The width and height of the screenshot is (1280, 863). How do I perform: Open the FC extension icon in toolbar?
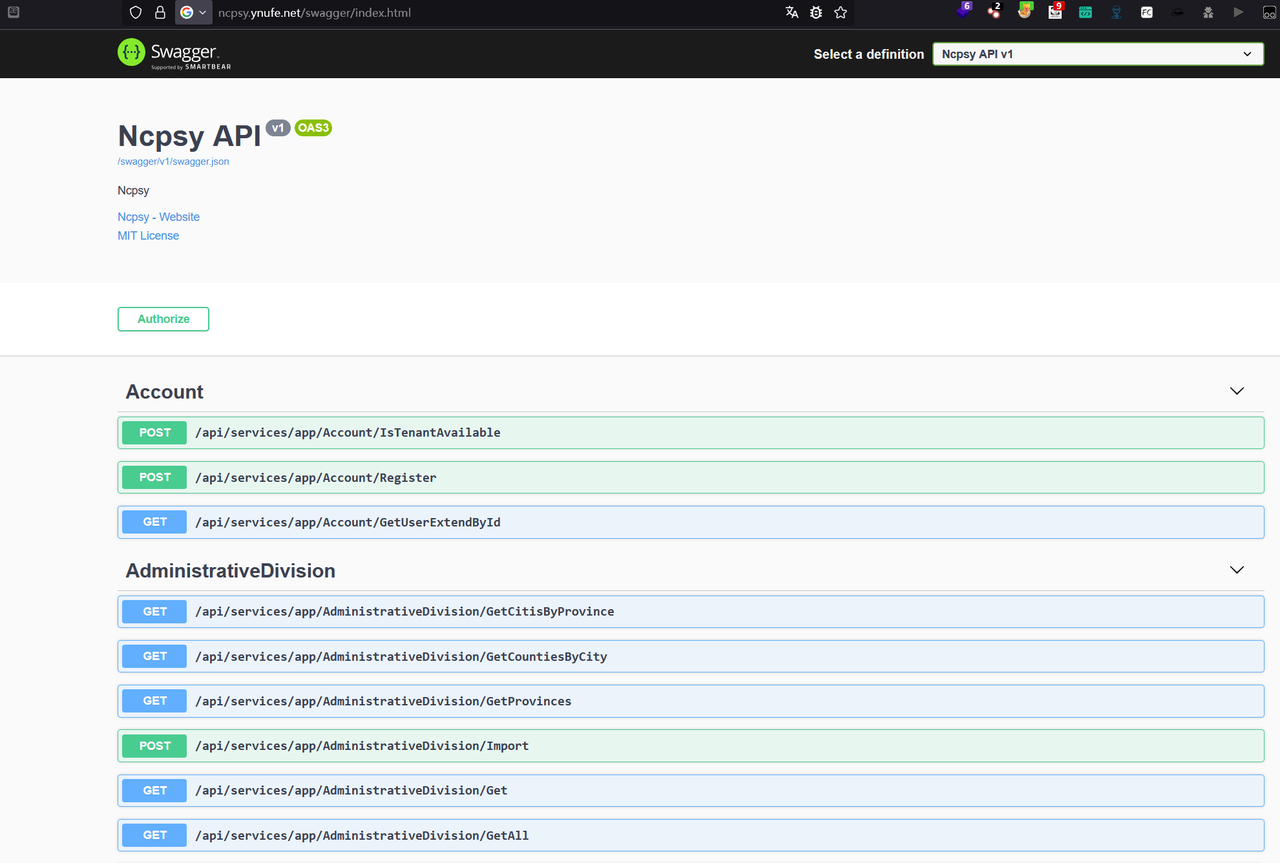click(x=1147, y=13)
